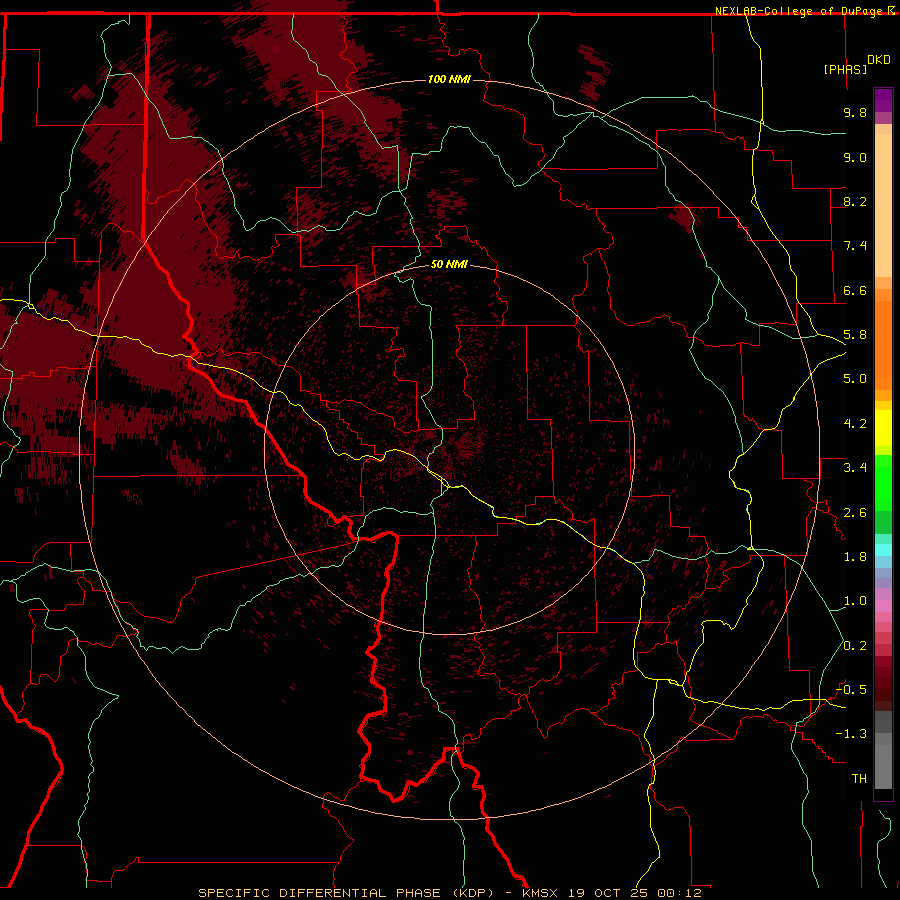
Task: Click the 50 NMI range ring label
Action: (x=449, y=264)
